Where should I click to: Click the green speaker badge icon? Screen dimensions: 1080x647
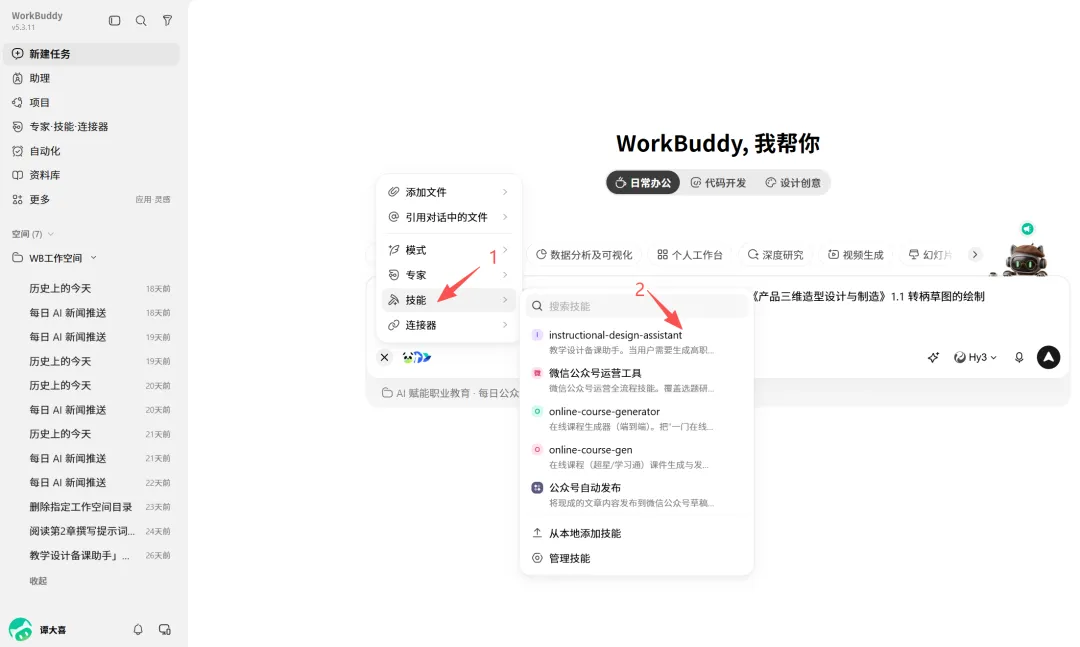pyautogui.click(x=1027, y=229)
